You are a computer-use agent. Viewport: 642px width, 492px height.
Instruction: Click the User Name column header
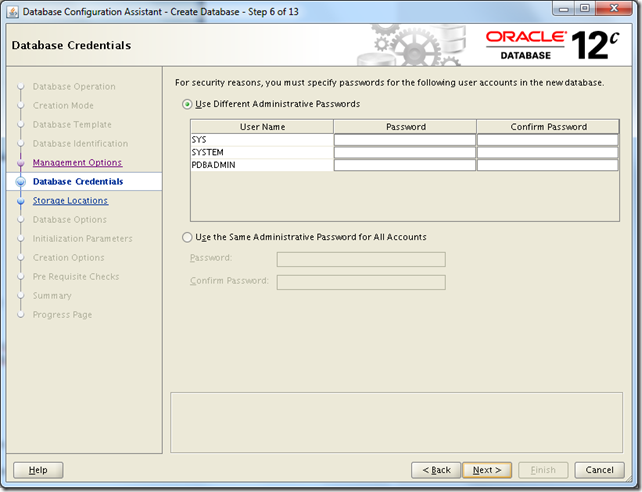[262, 127]
